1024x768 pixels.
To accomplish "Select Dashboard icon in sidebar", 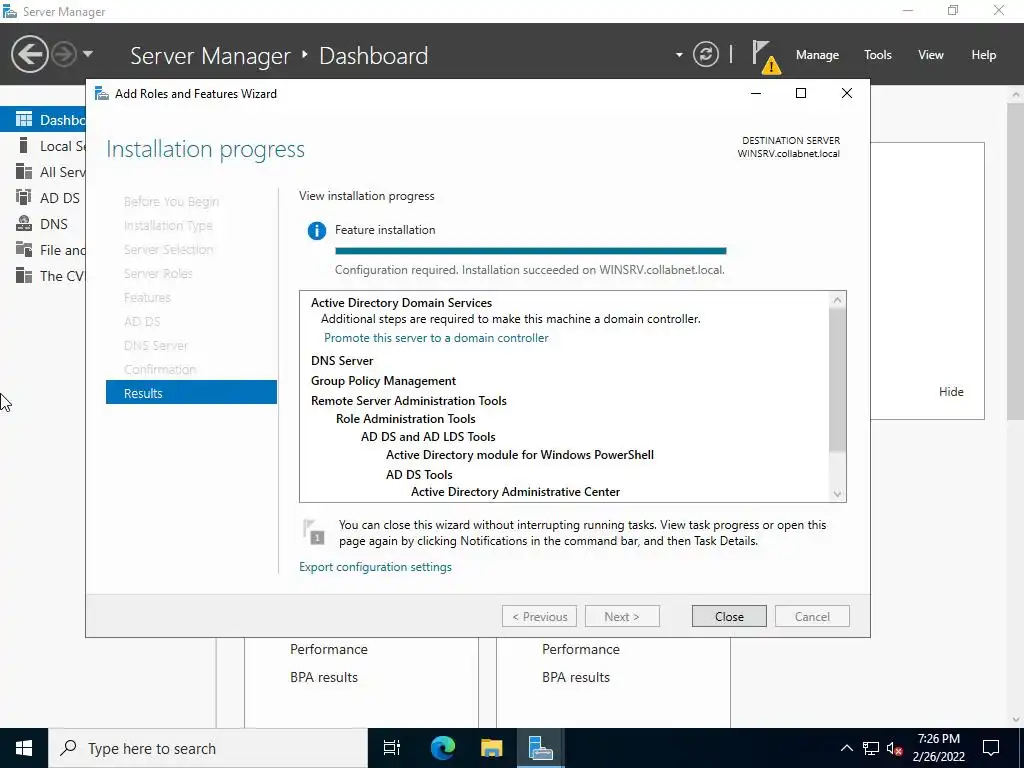I will click(24, 120).
